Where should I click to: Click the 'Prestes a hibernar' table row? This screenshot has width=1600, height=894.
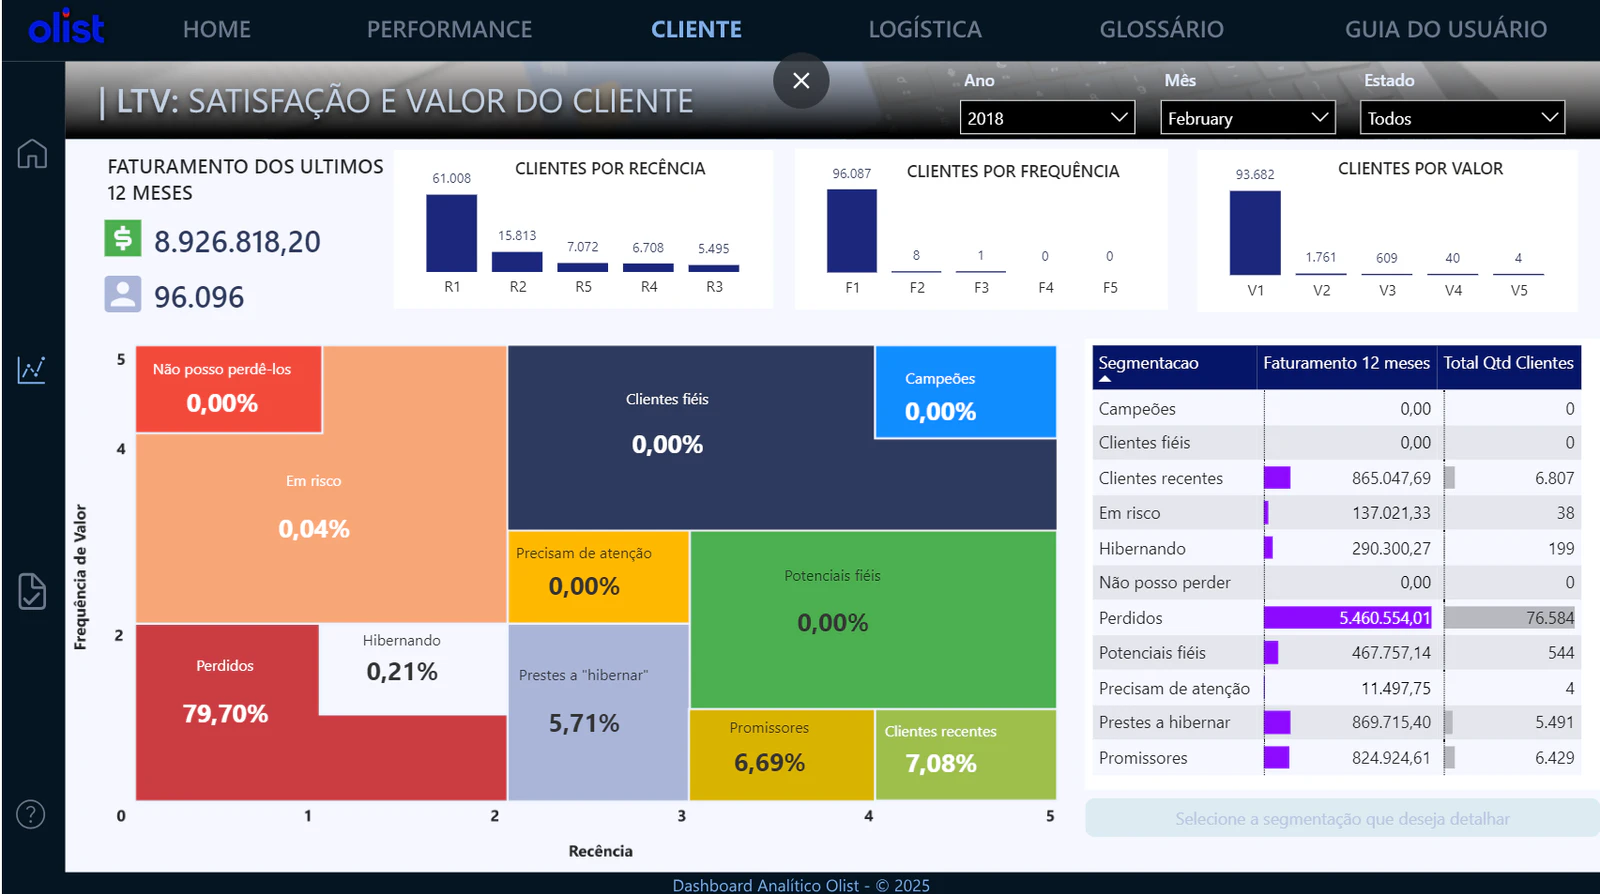(1336, 722)
